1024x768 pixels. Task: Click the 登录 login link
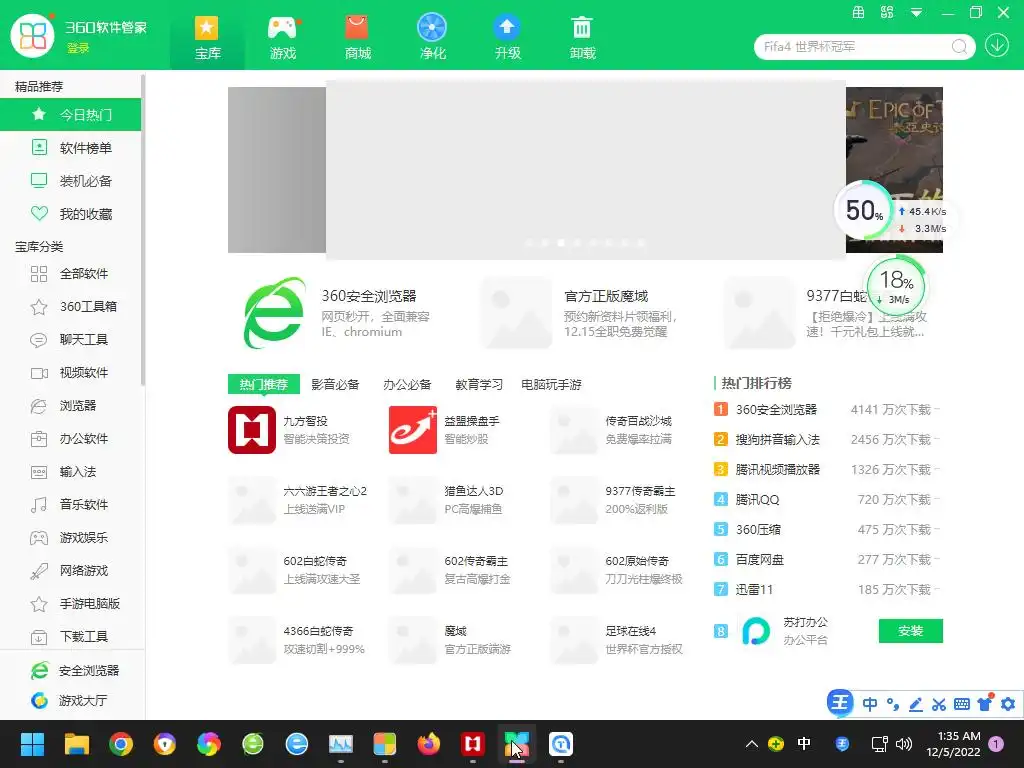78,48
